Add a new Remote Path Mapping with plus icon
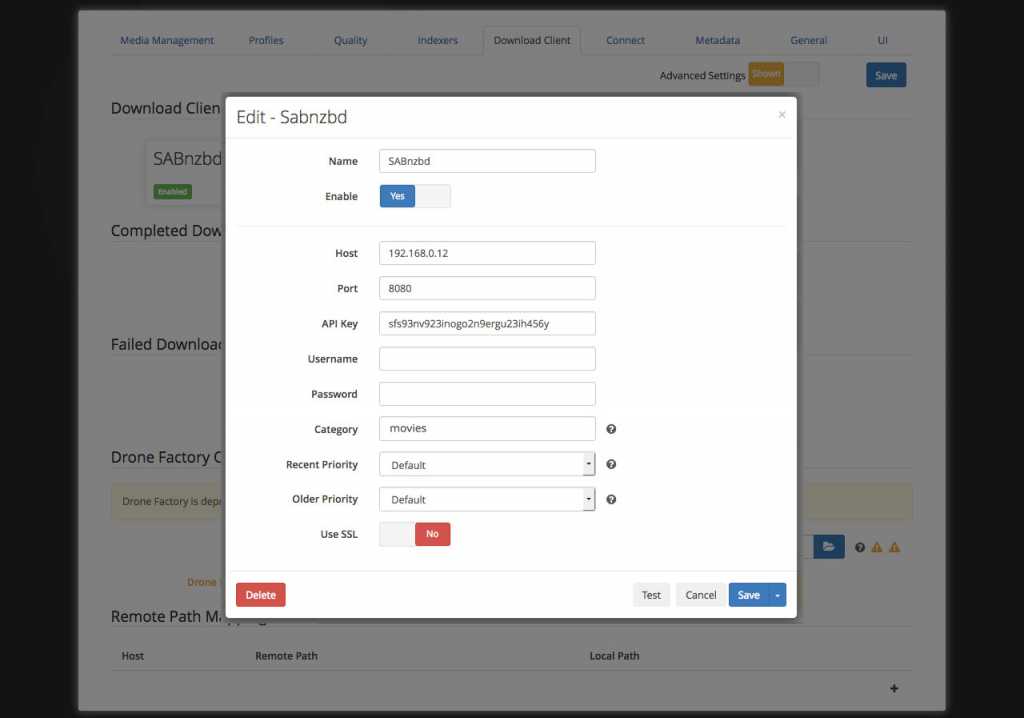 [x=894, y=688]
